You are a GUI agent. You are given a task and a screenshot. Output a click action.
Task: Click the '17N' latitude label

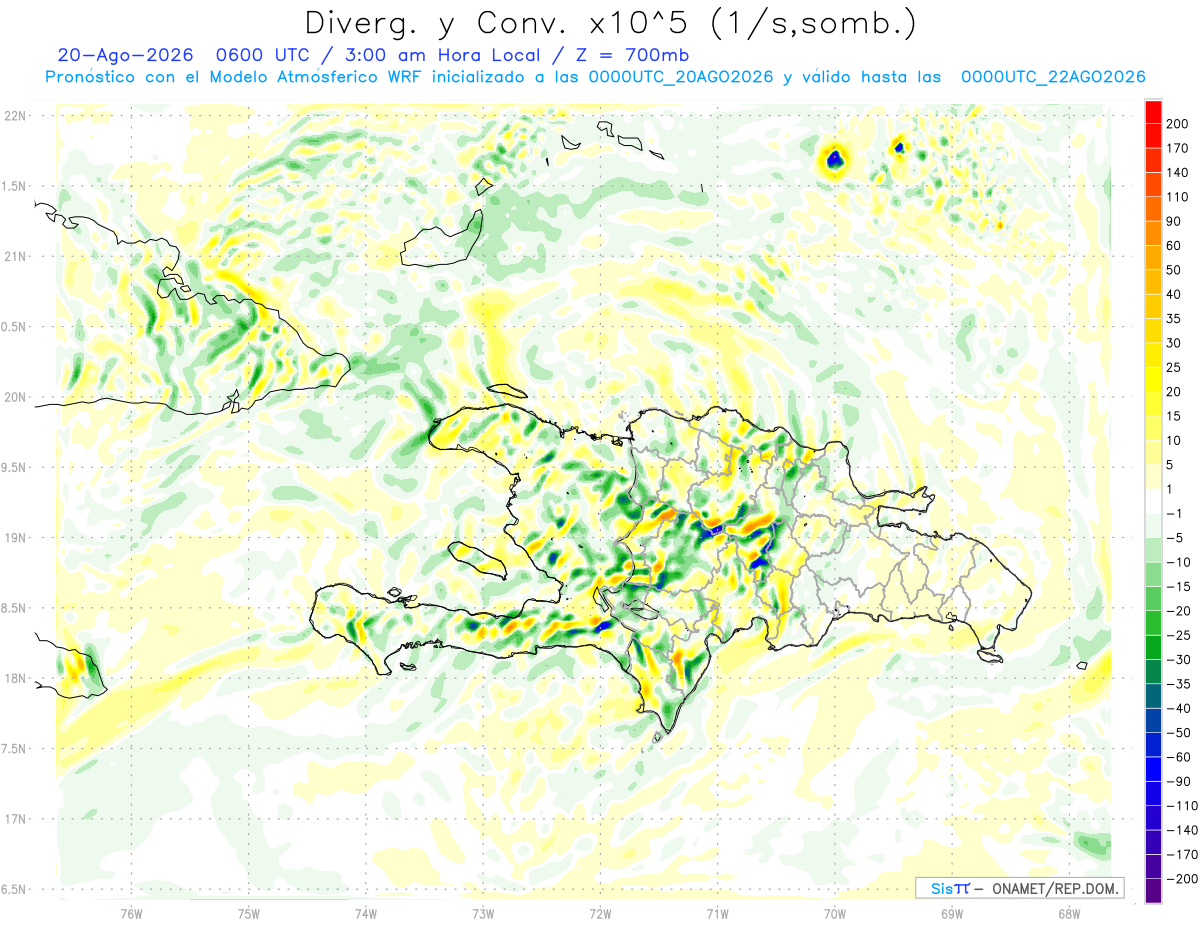coord(13,819)
